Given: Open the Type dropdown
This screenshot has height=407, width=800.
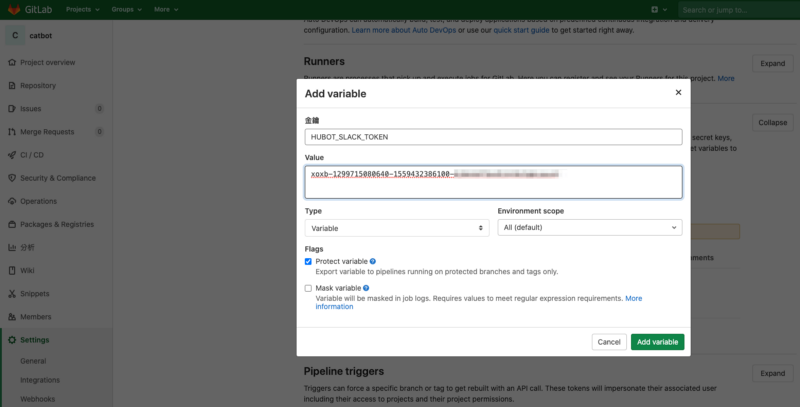Looking at the screenshot, I should (397, 228).
